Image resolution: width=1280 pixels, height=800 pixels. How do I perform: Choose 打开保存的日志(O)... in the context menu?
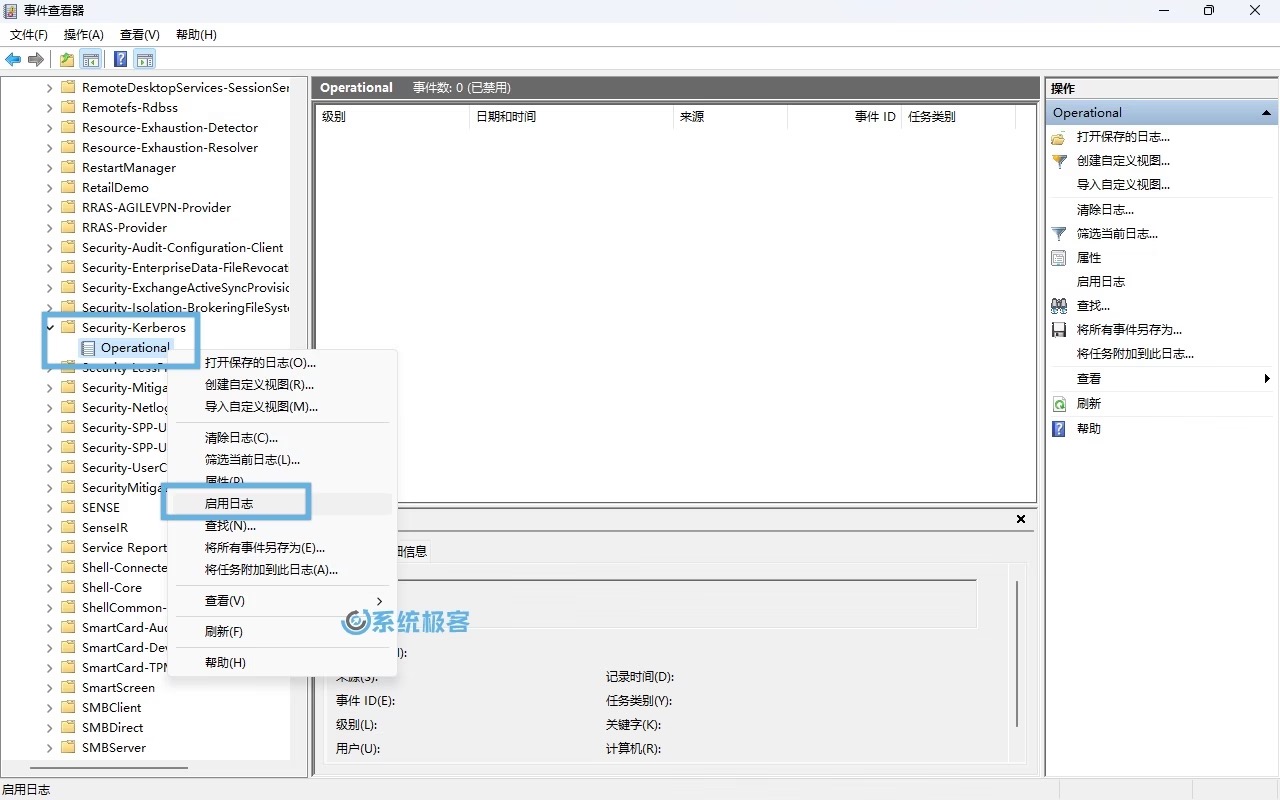(280, 363)
